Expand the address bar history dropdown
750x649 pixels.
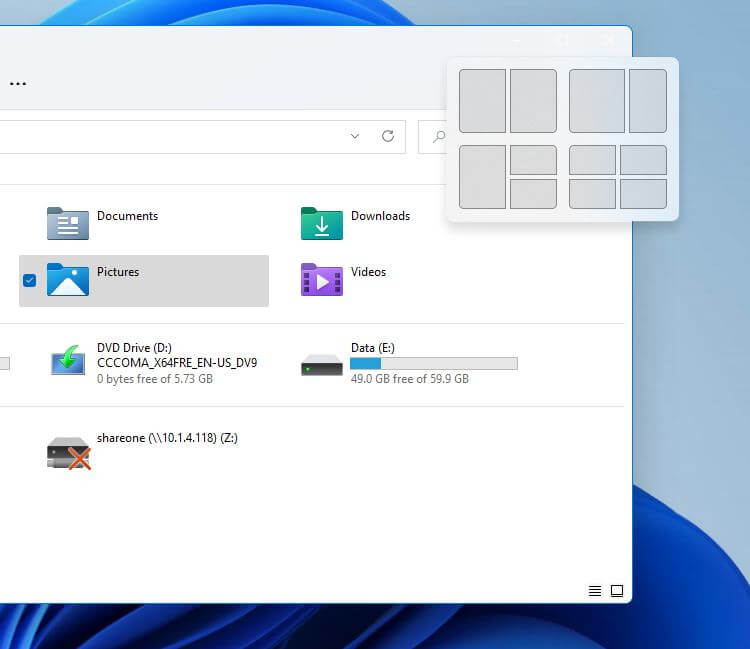coord(355,136)
